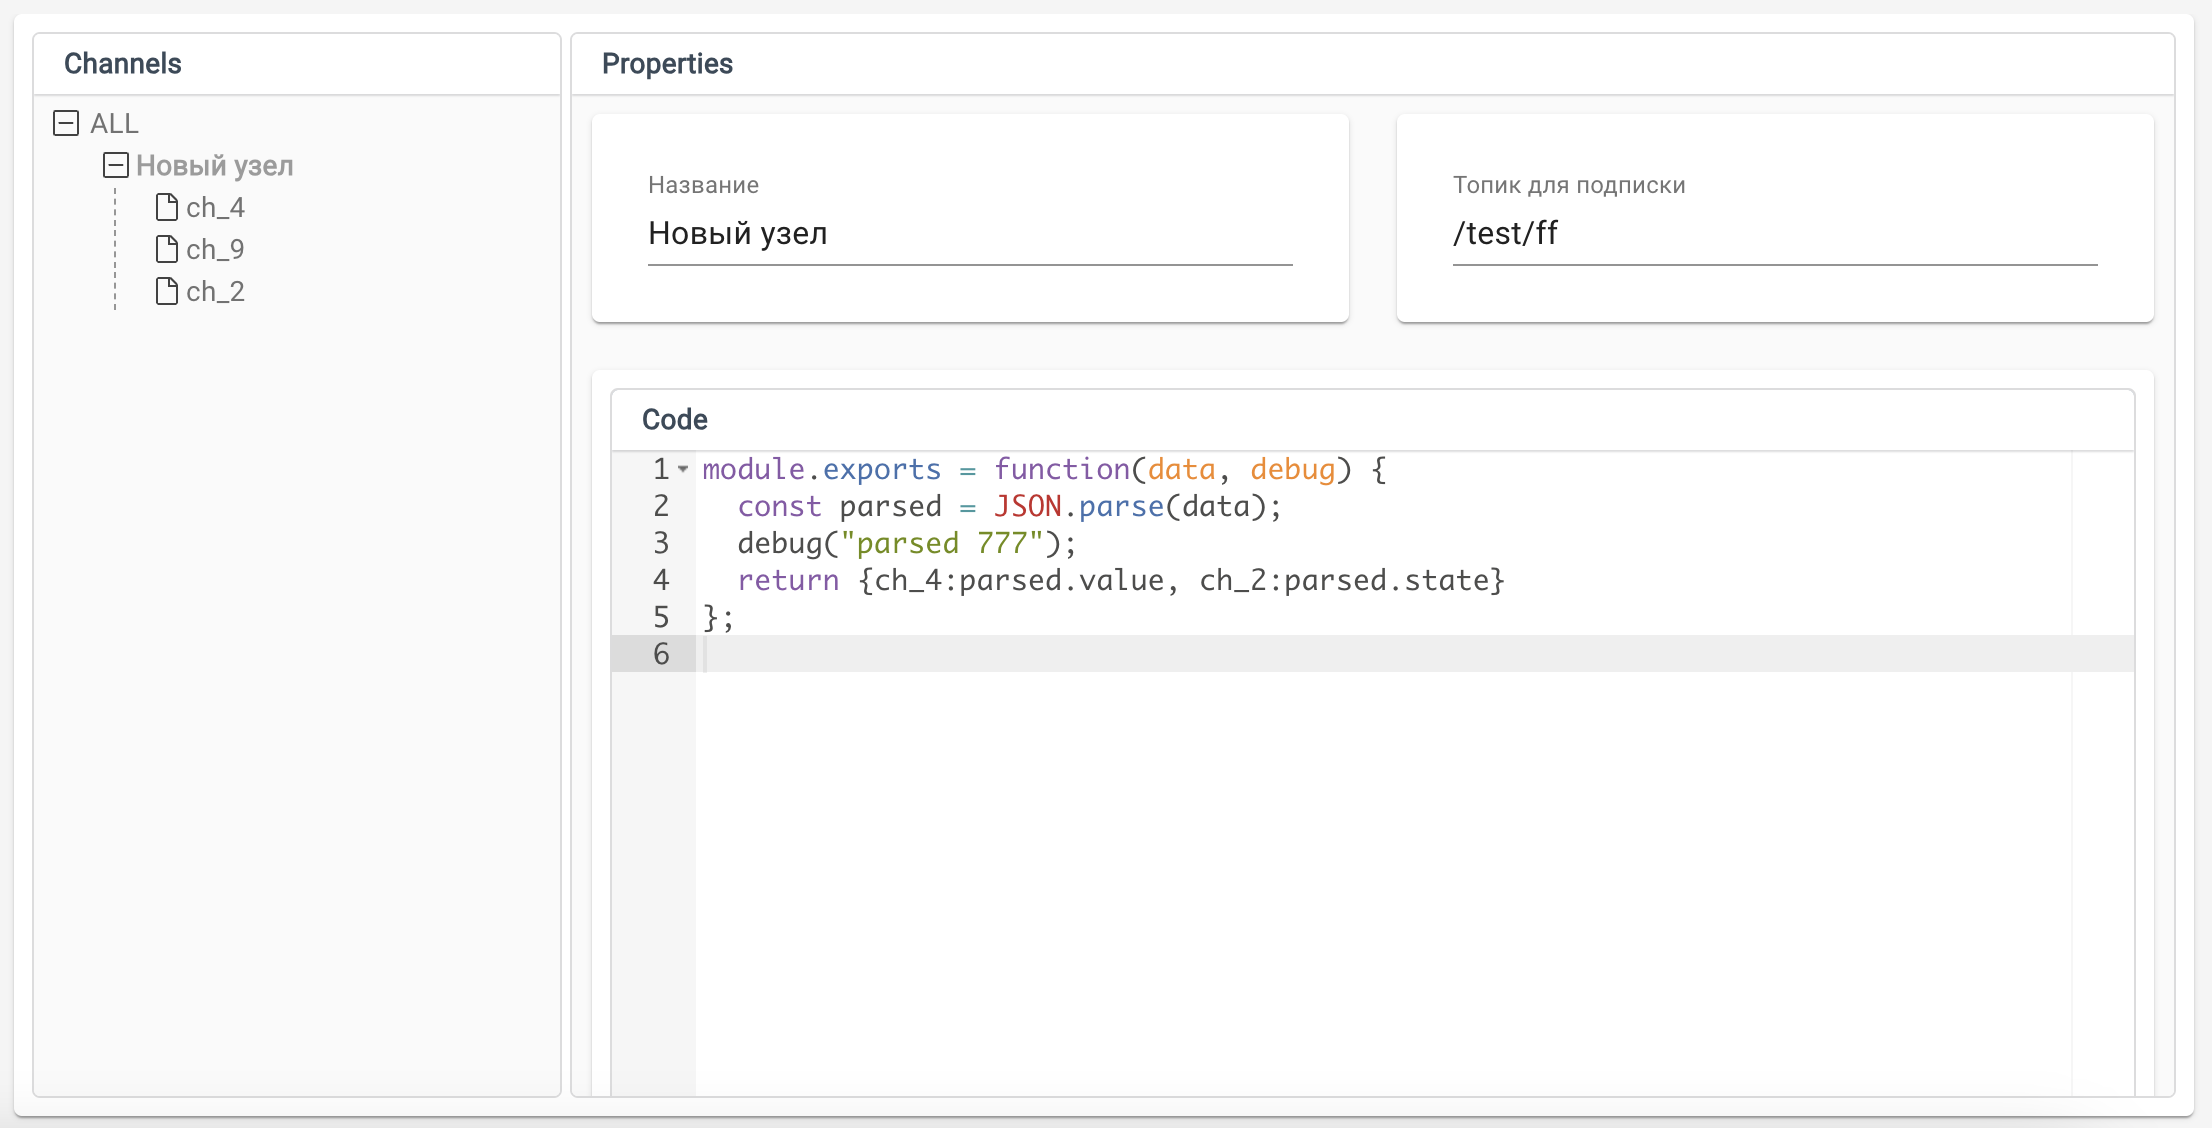
Task: Click the Code section title
Action: click(674, 419)
